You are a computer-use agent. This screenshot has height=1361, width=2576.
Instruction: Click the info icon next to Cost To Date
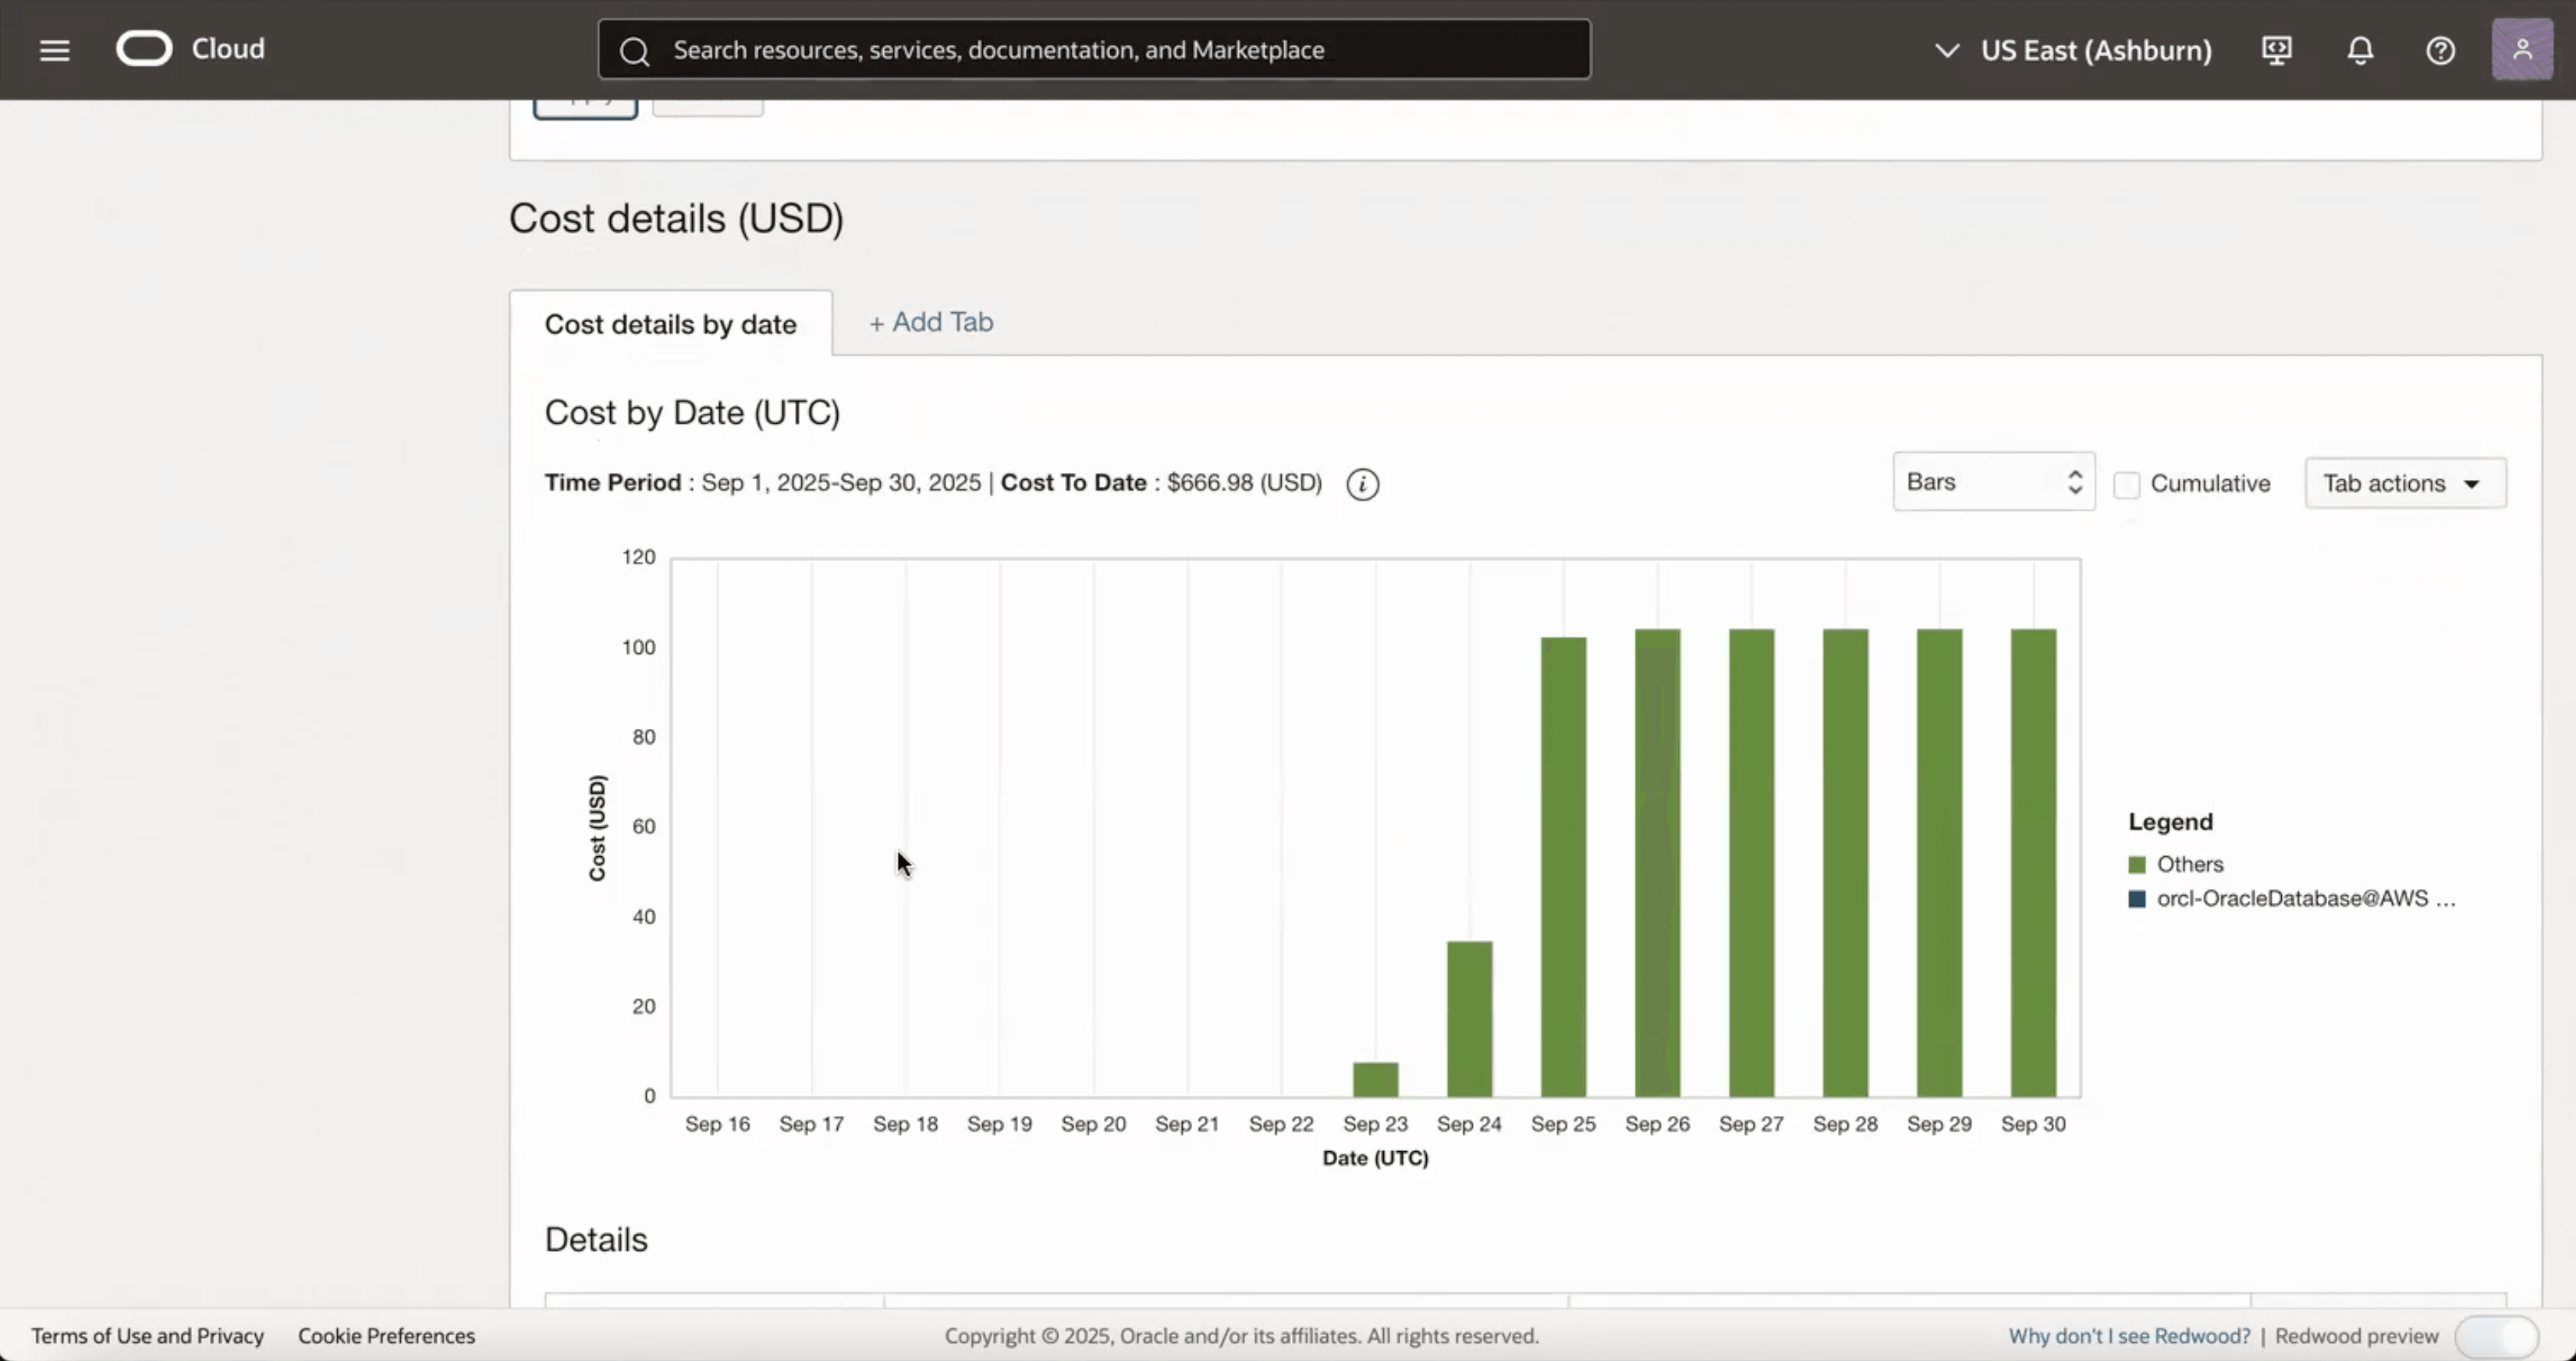coord(1362,484)
